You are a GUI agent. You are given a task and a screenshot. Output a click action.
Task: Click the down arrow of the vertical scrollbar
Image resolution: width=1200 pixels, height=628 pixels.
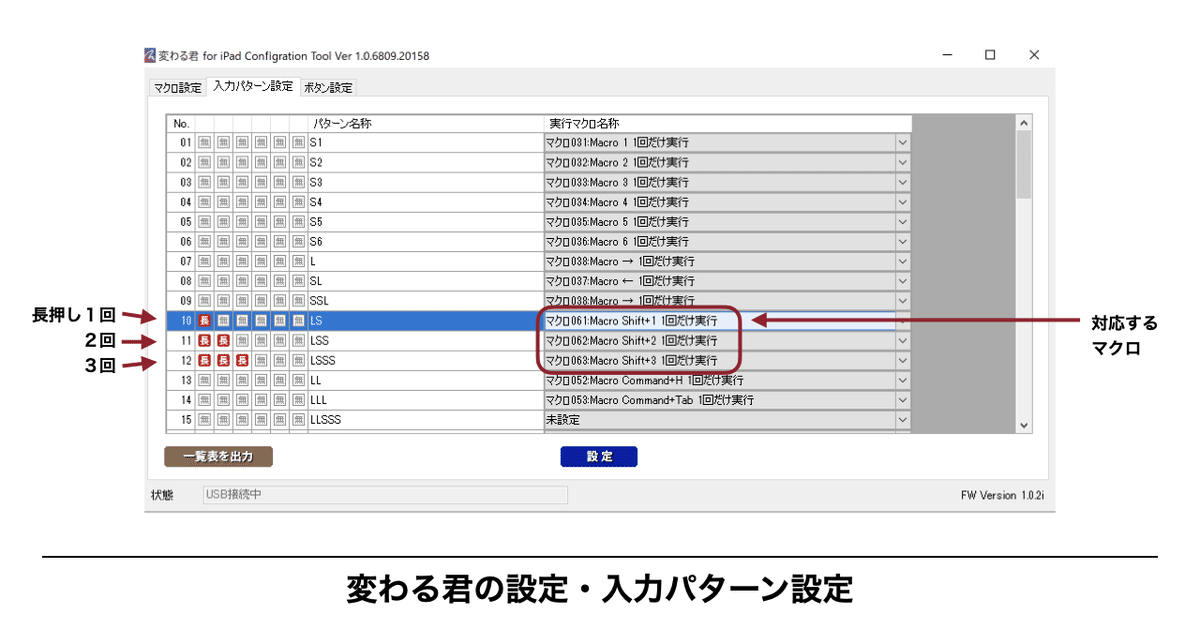[x=1023, y=424]
